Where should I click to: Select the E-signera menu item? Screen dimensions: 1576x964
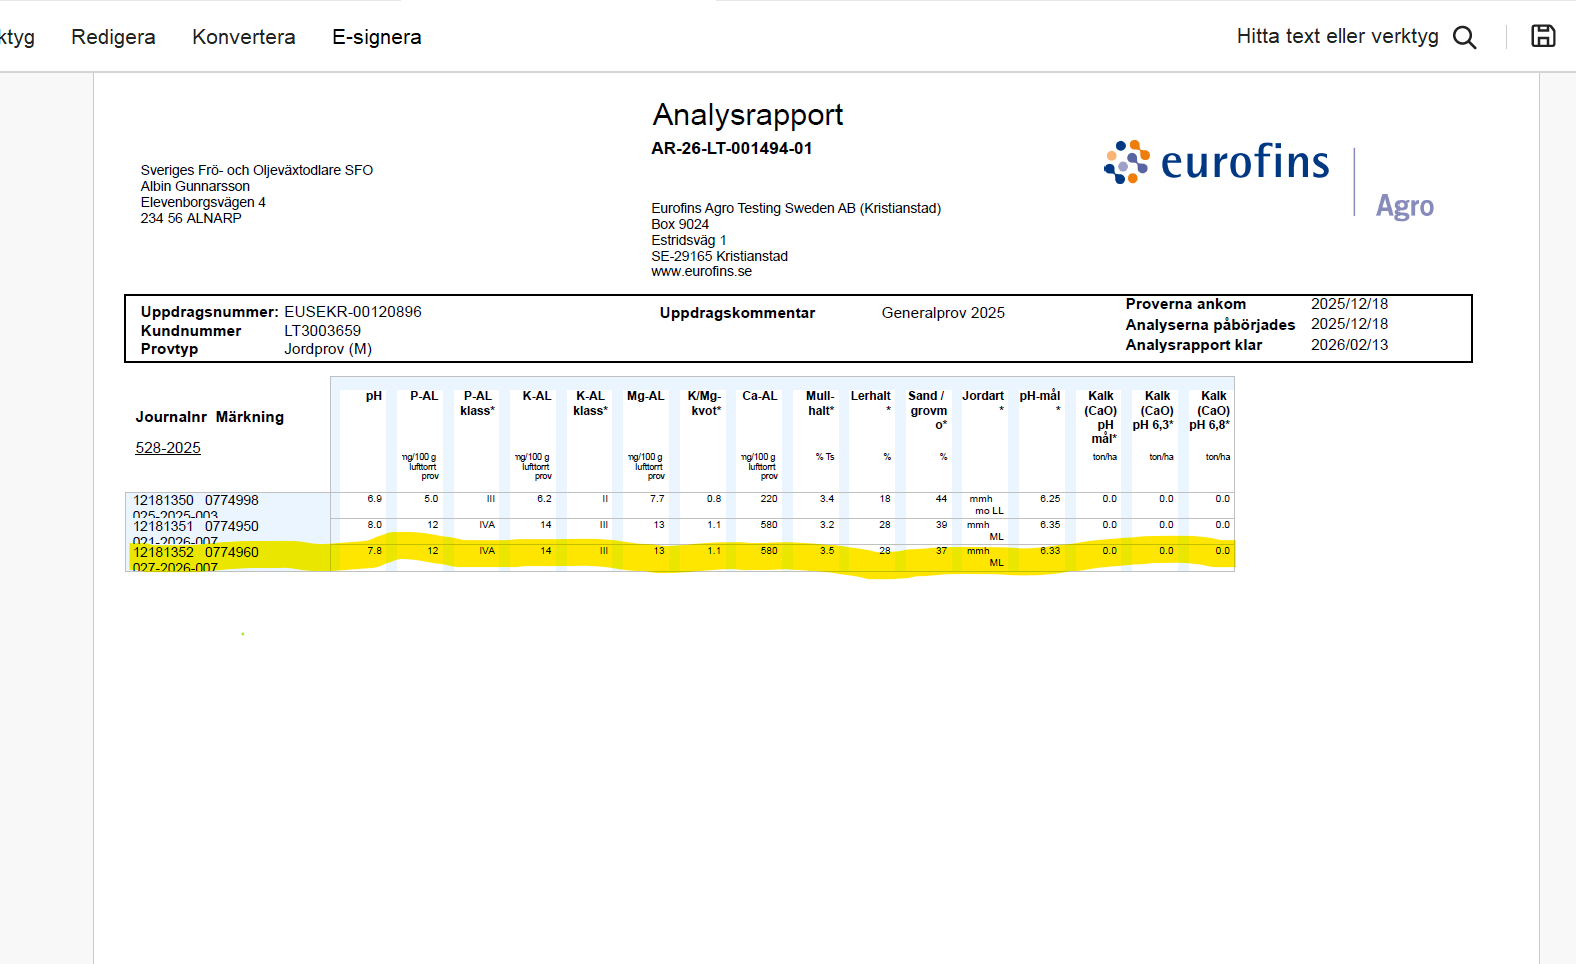(x=376, y=37)
